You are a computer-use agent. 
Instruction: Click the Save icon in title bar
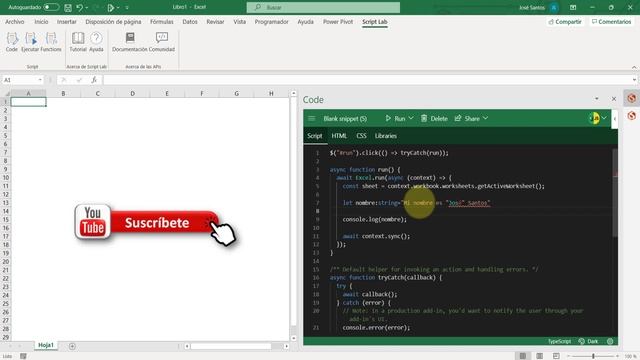68,7
